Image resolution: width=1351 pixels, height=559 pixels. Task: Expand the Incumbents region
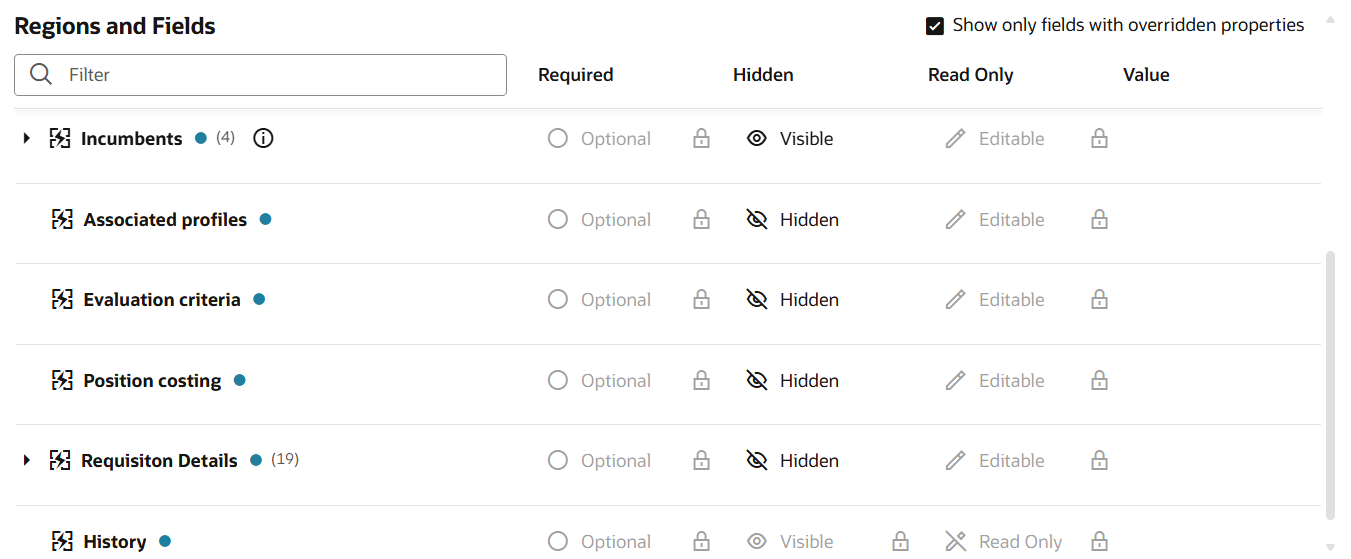[27, 139]
